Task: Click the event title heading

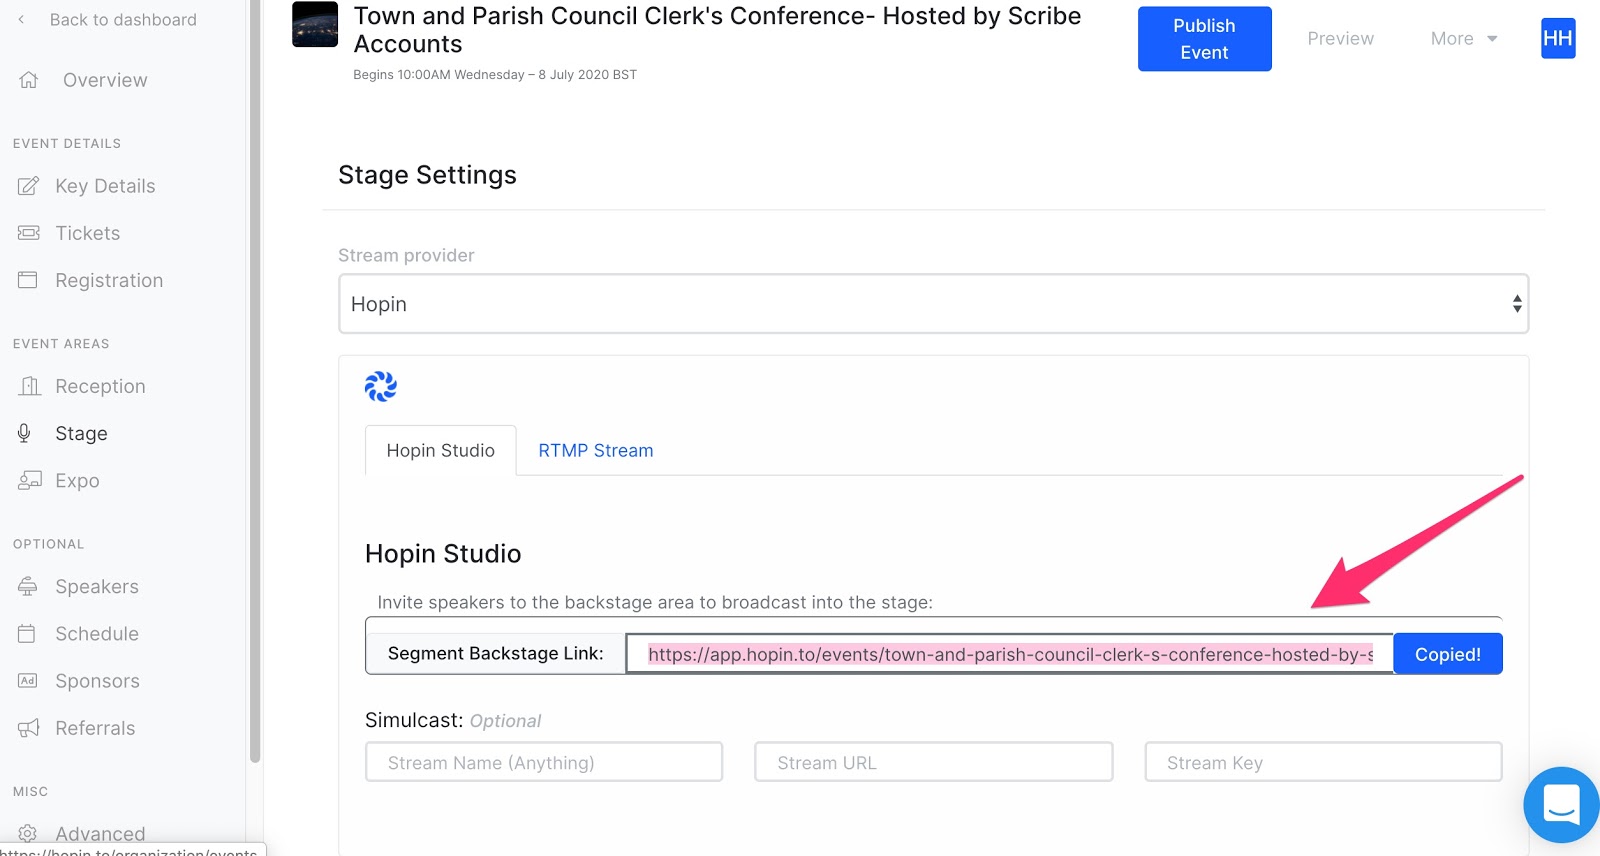Action: coord(717,30)
